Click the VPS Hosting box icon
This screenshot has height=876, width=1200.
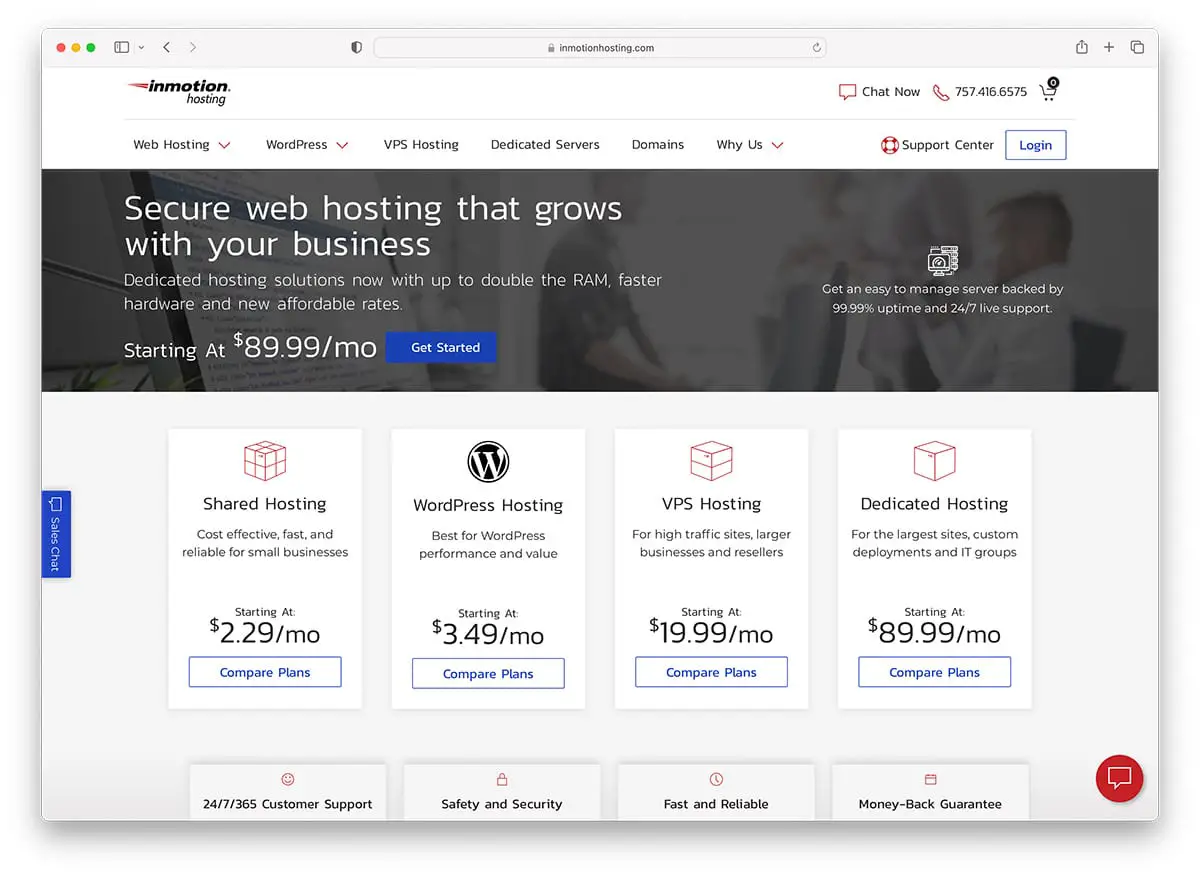711,461
